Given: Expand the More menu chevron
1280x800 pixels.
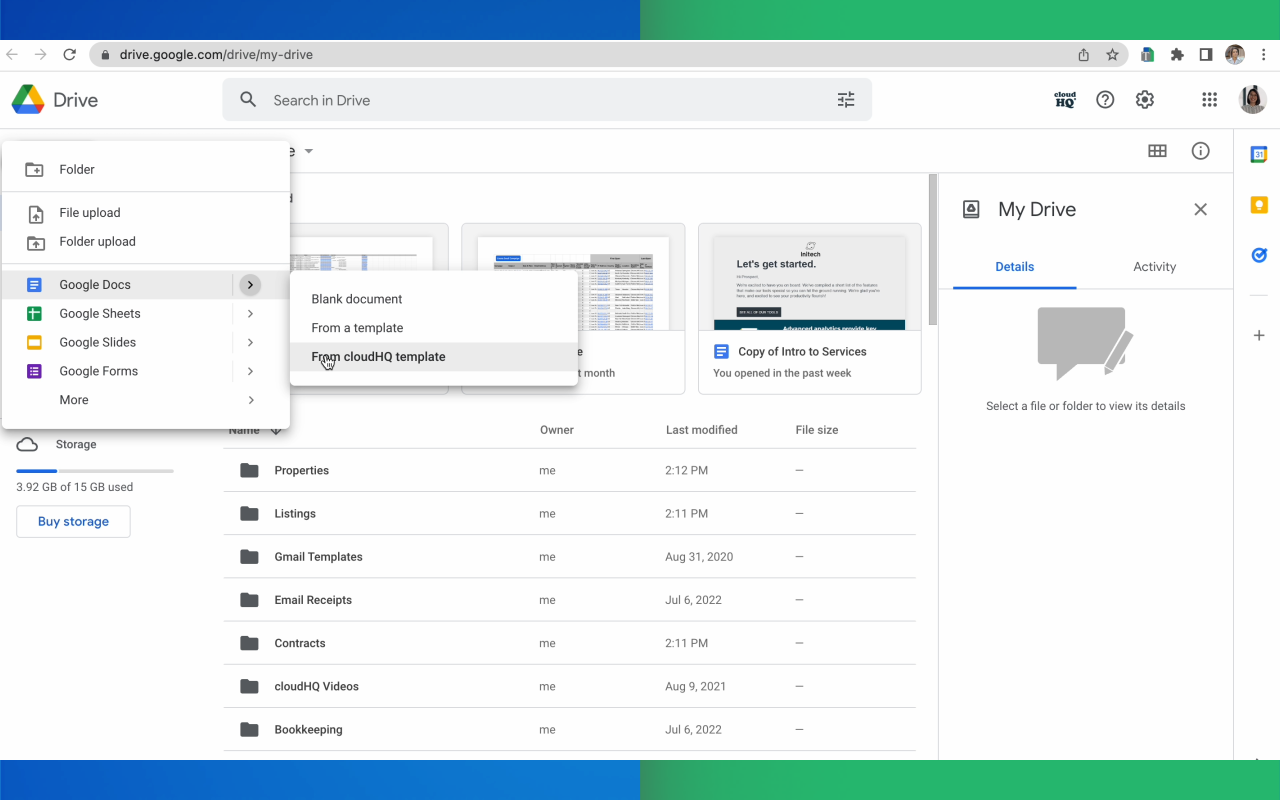Looking at the screenshot, I should tap(250, 399).
